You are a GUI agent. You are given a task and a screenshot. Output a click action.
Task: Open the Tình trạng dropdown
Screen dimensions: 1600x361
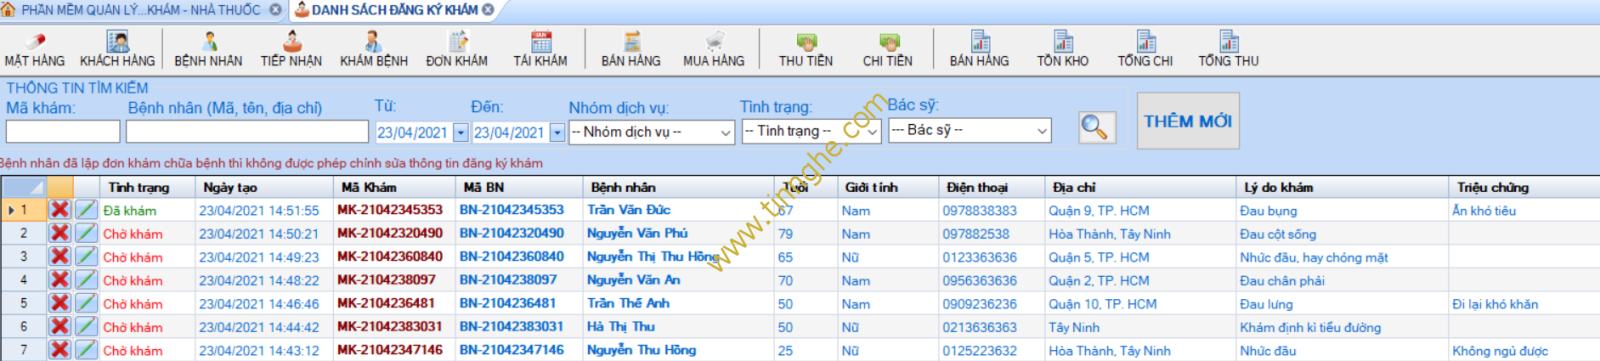pyautogui.click(x=871, y=131)
